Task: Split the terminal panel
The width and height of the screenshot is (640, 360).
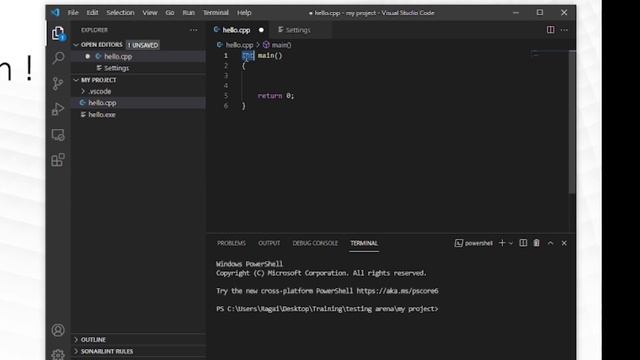Action: [523, 243]
